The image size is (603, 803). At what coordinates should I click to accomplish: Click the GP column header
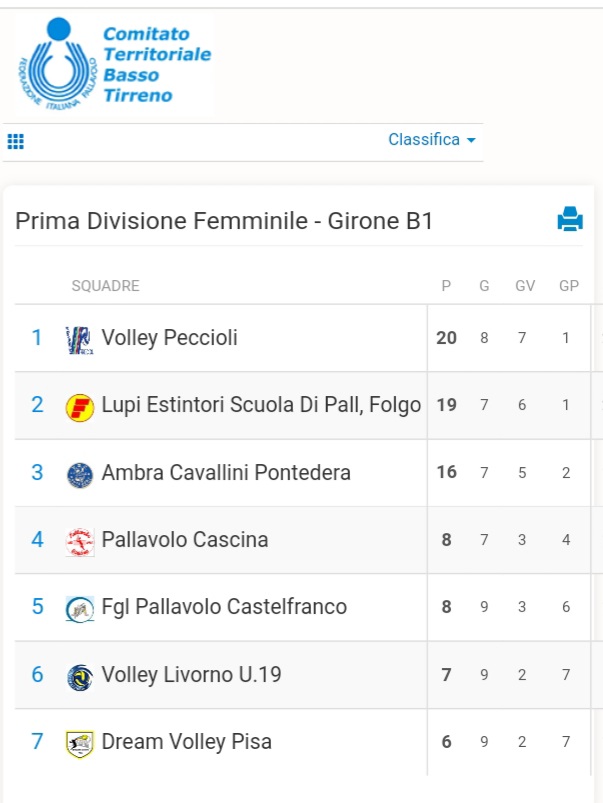pos(569,286)
